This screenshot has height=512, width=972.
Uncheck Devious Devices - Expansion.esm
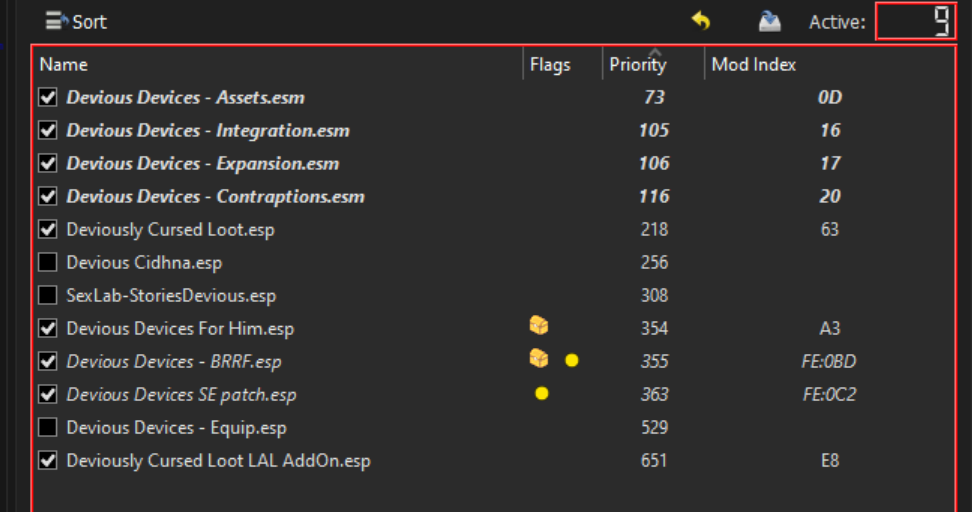point(48,163)
